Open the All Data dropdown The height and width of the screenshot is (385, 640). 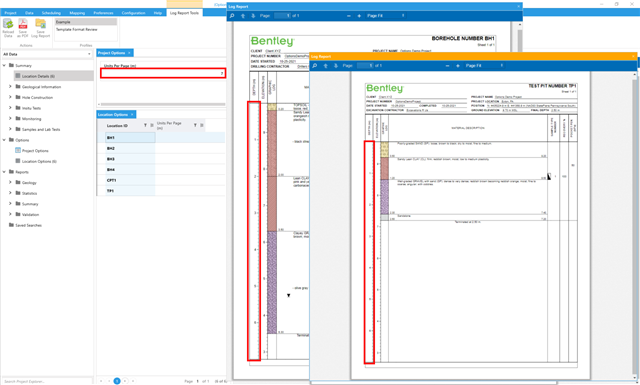pos(47,54)
